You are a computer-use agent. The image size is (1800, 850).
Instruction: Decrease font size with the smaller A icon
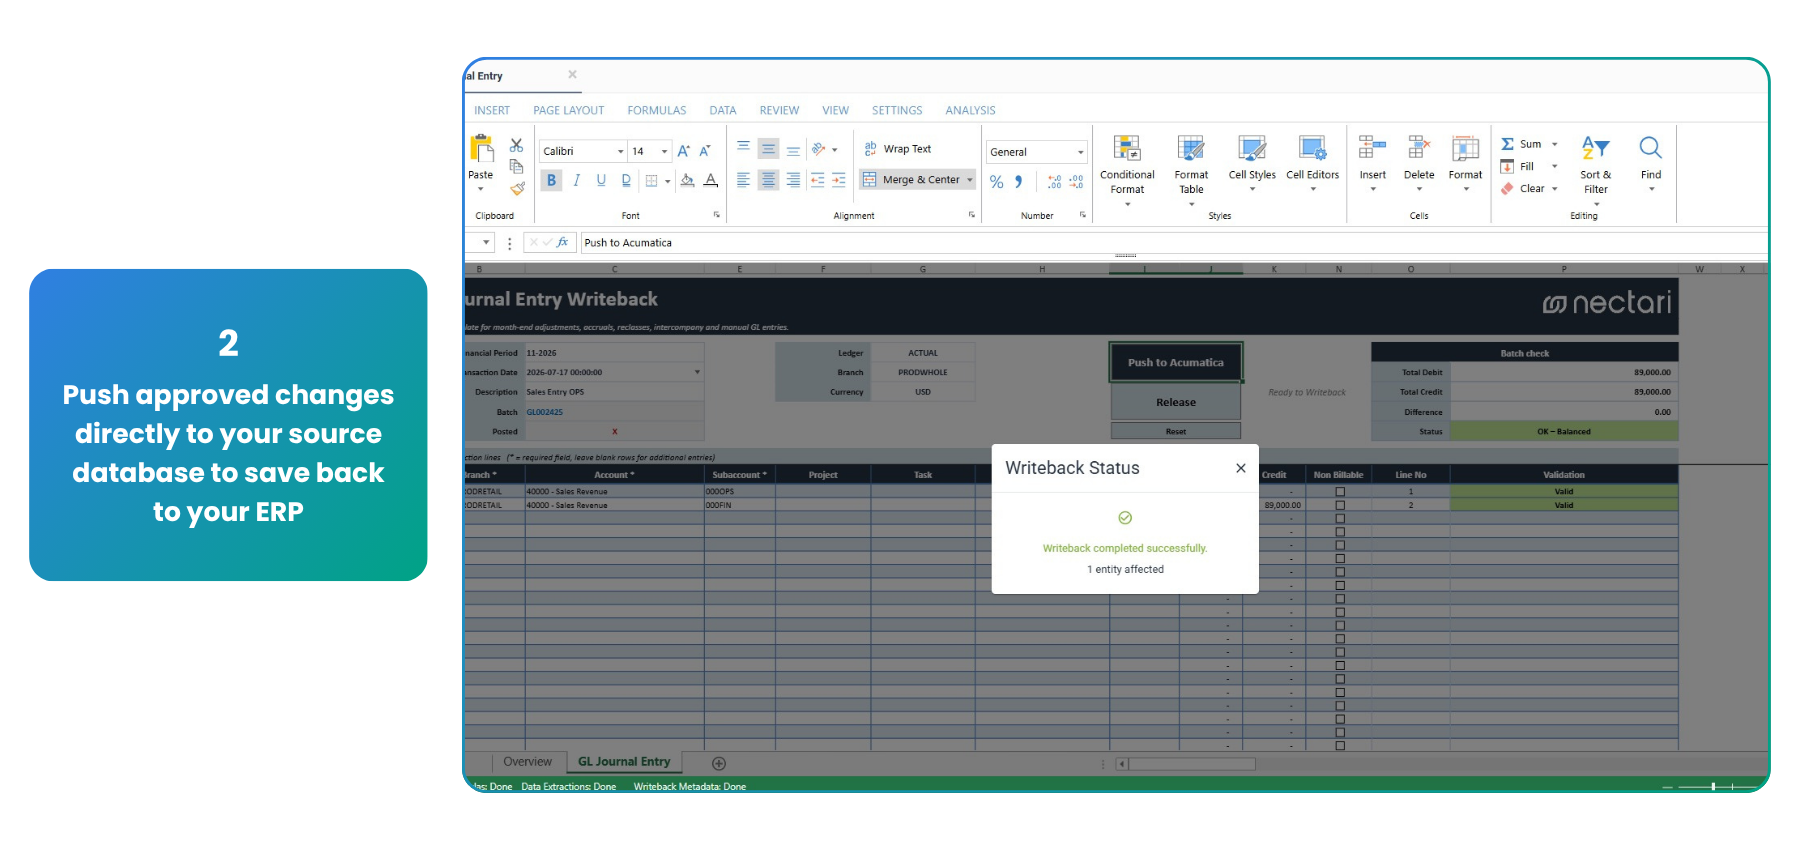pos(705,151)
